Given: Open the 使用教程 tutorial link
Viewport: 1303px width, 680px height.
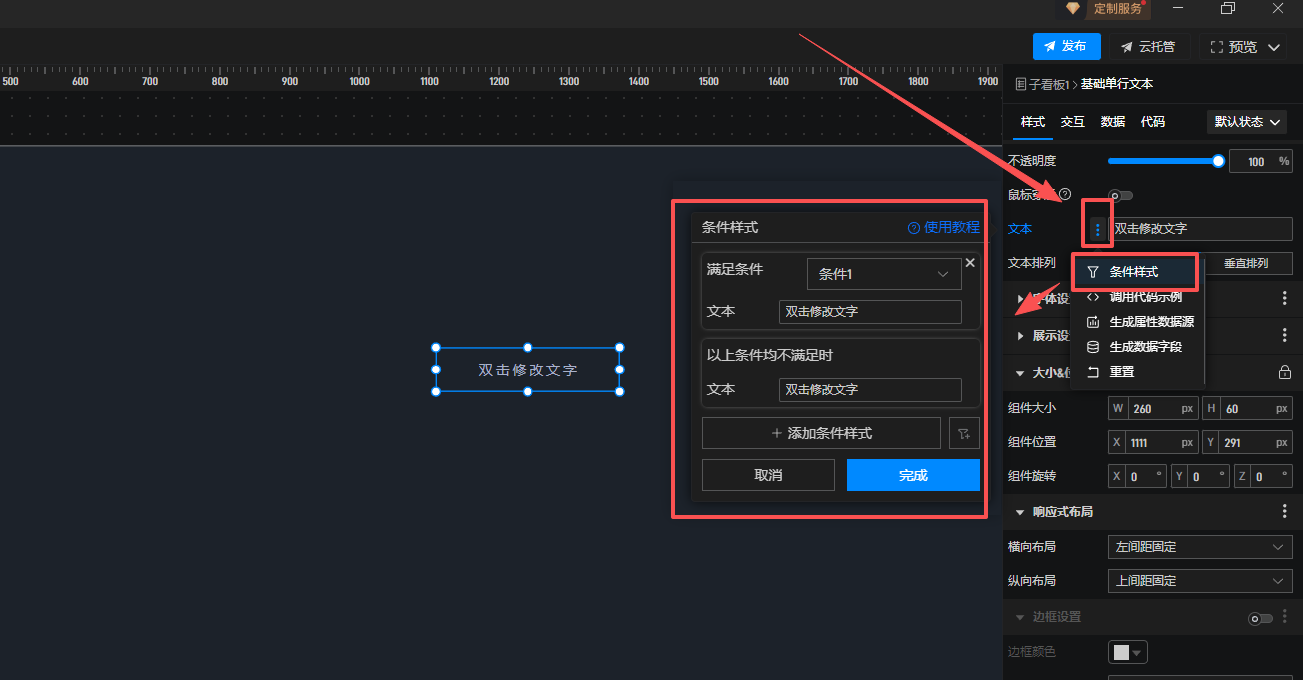Looking at the screenshot, I should (x=943, y=227).
